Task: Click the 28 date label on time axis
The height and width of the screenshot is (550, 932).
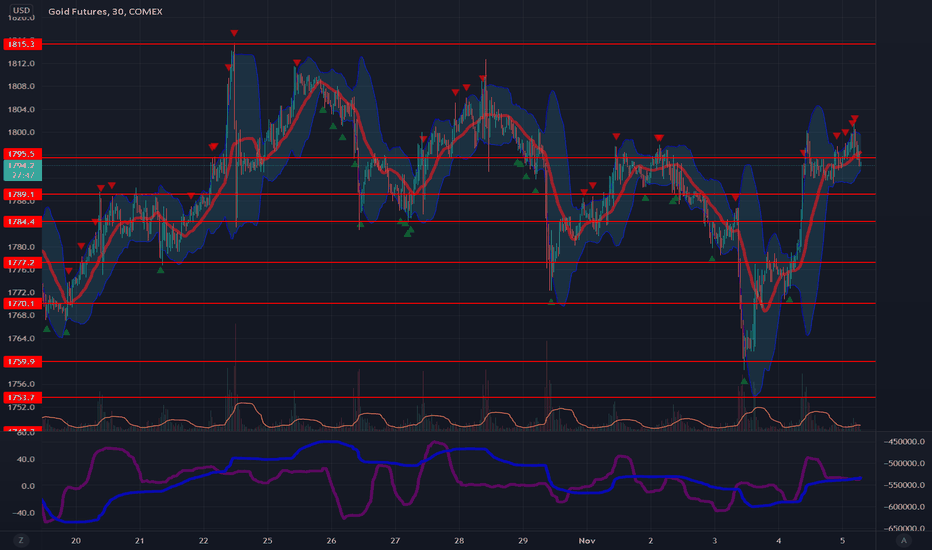Action: (x=459, y=540)
